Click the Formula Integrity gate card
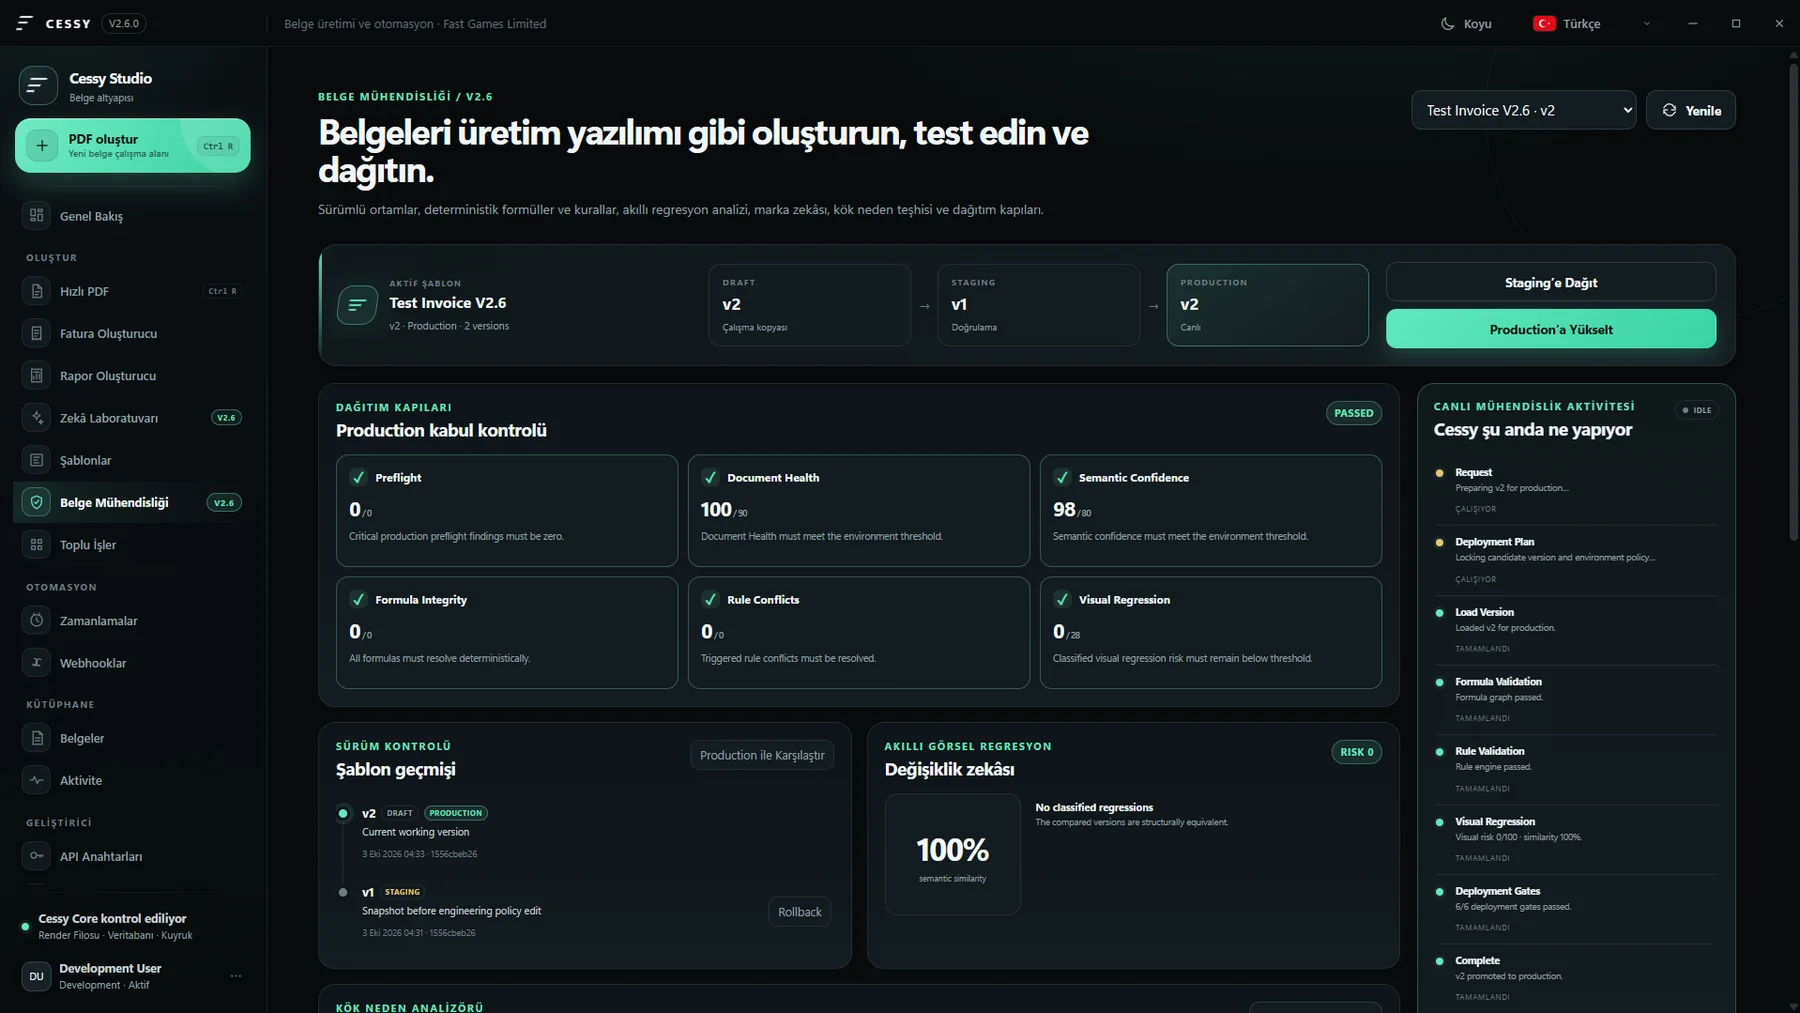The width and height of the screenshot is (1800, 1013). pyautogui.click(x=507, y=633)
